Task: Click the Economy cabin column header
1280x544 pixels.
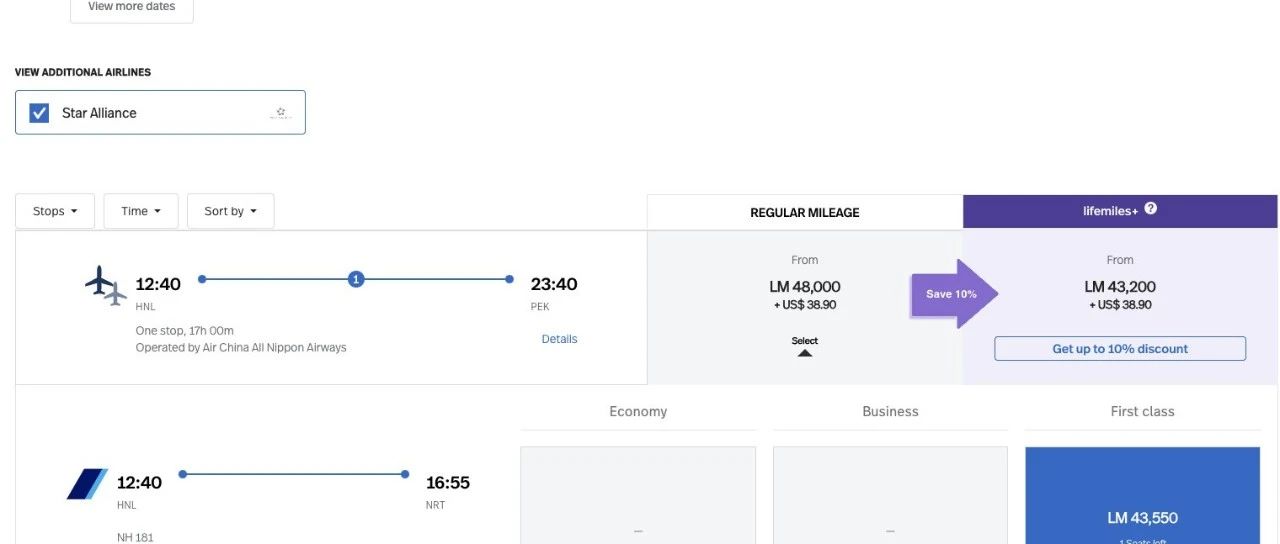Action: click(x=638, y=411)
